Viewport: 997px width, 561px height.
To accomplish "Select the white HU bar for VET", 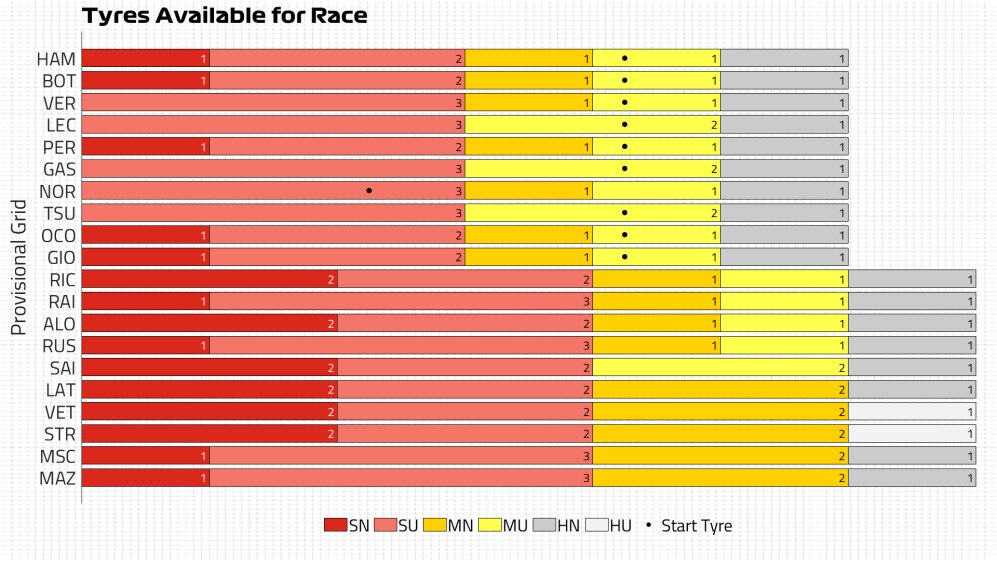I will tap(911, 412).
